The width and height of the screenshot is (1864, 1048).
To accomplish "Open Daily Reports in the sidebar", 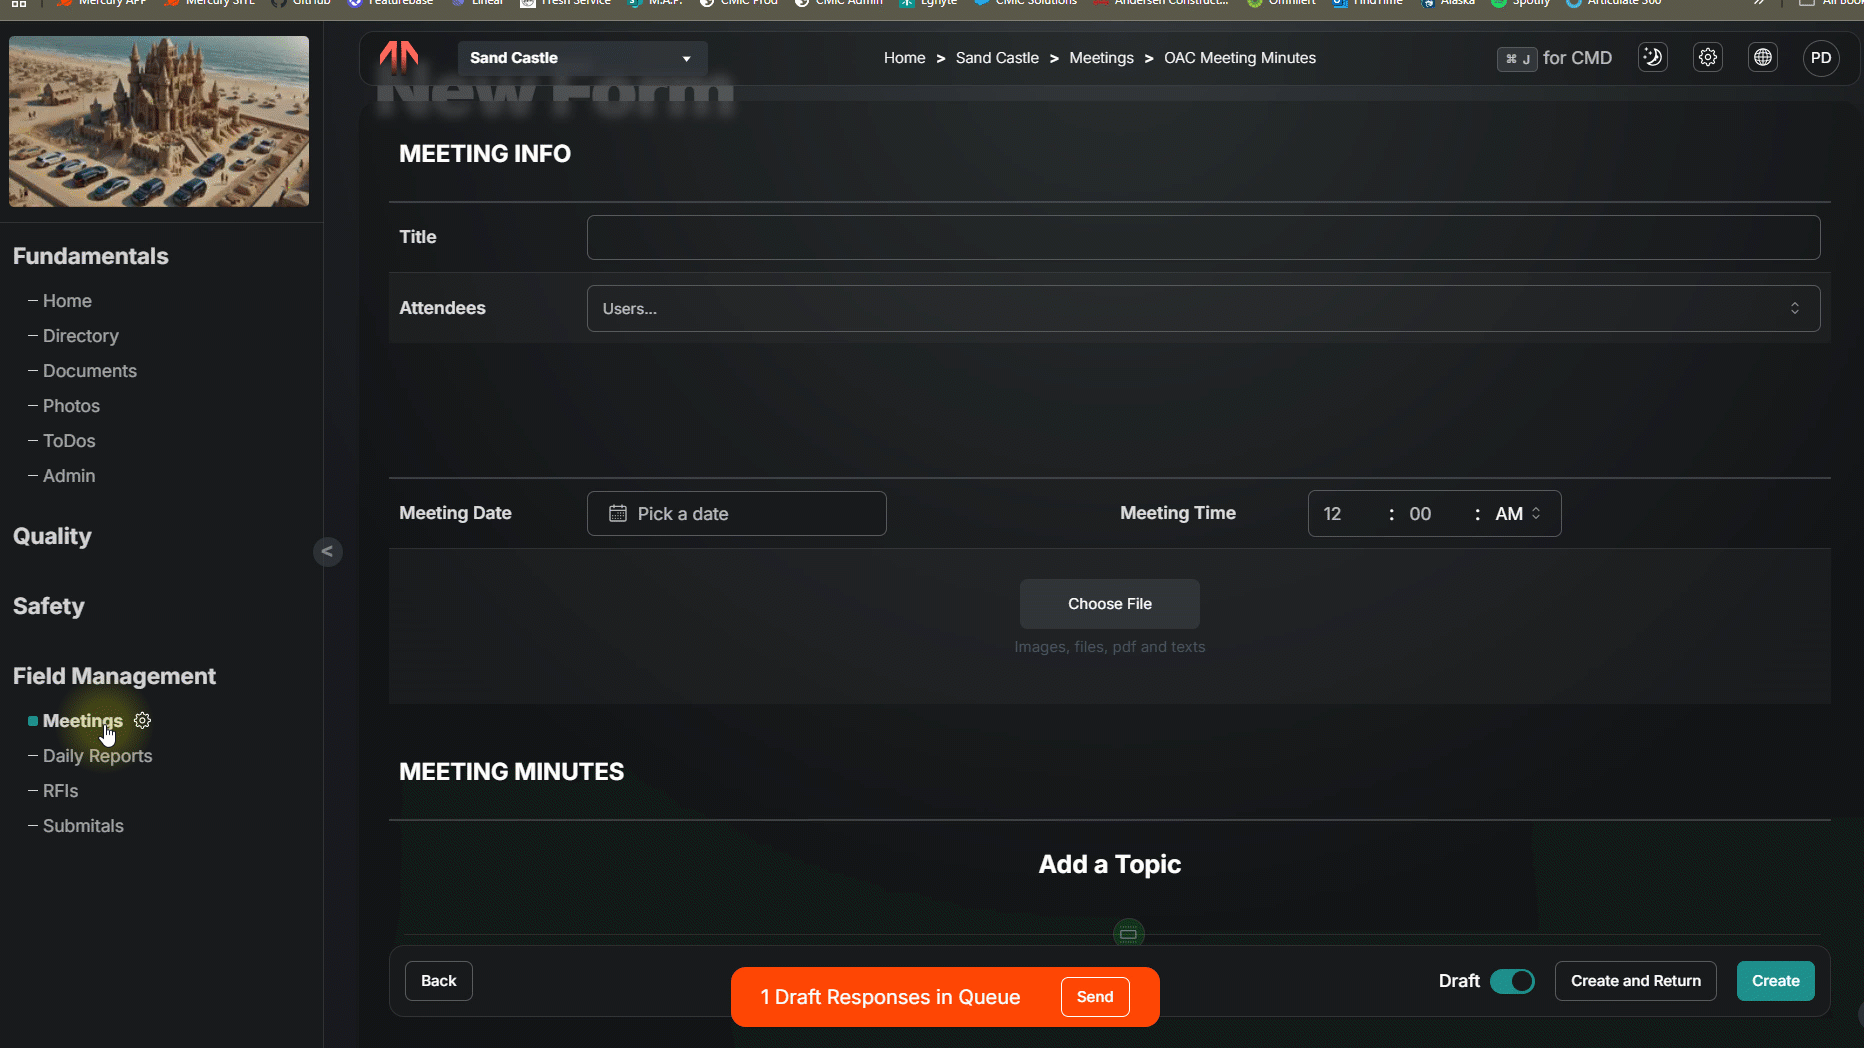I will 97,756.
